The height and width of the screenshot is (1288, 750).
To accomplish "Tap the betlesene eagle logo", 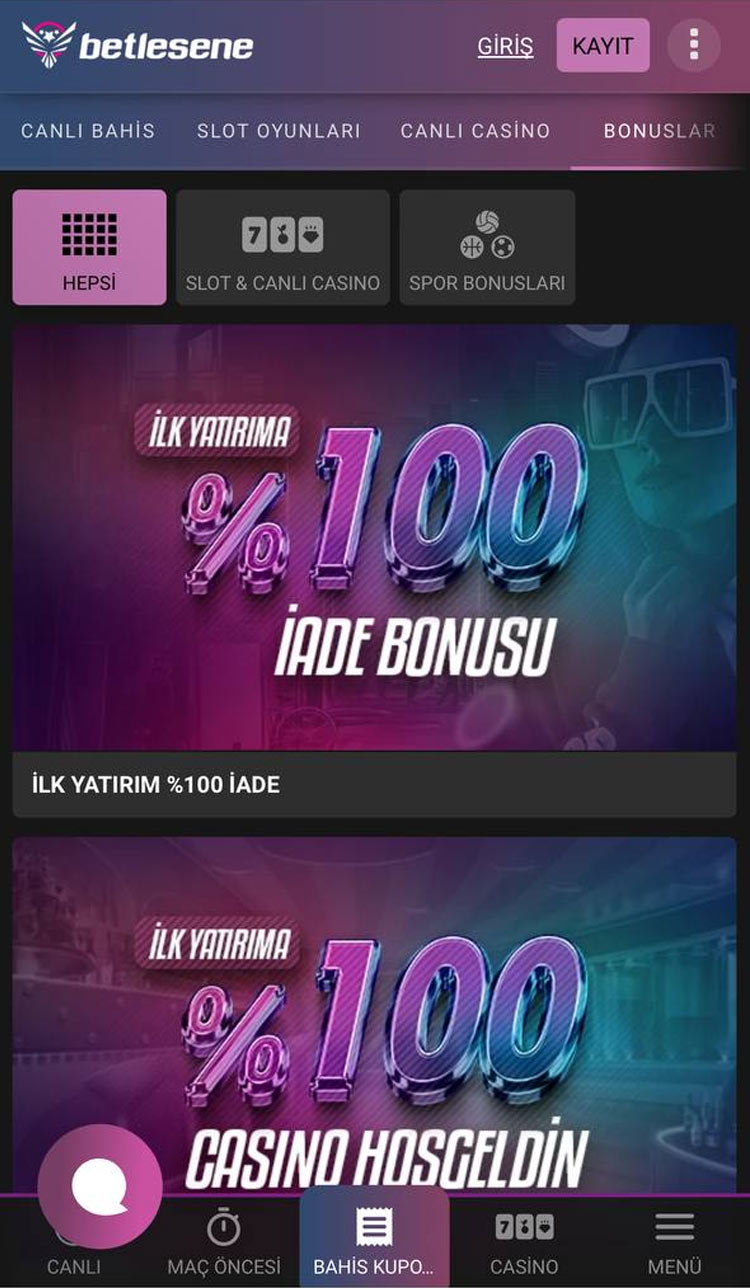I will pos(48,44).
